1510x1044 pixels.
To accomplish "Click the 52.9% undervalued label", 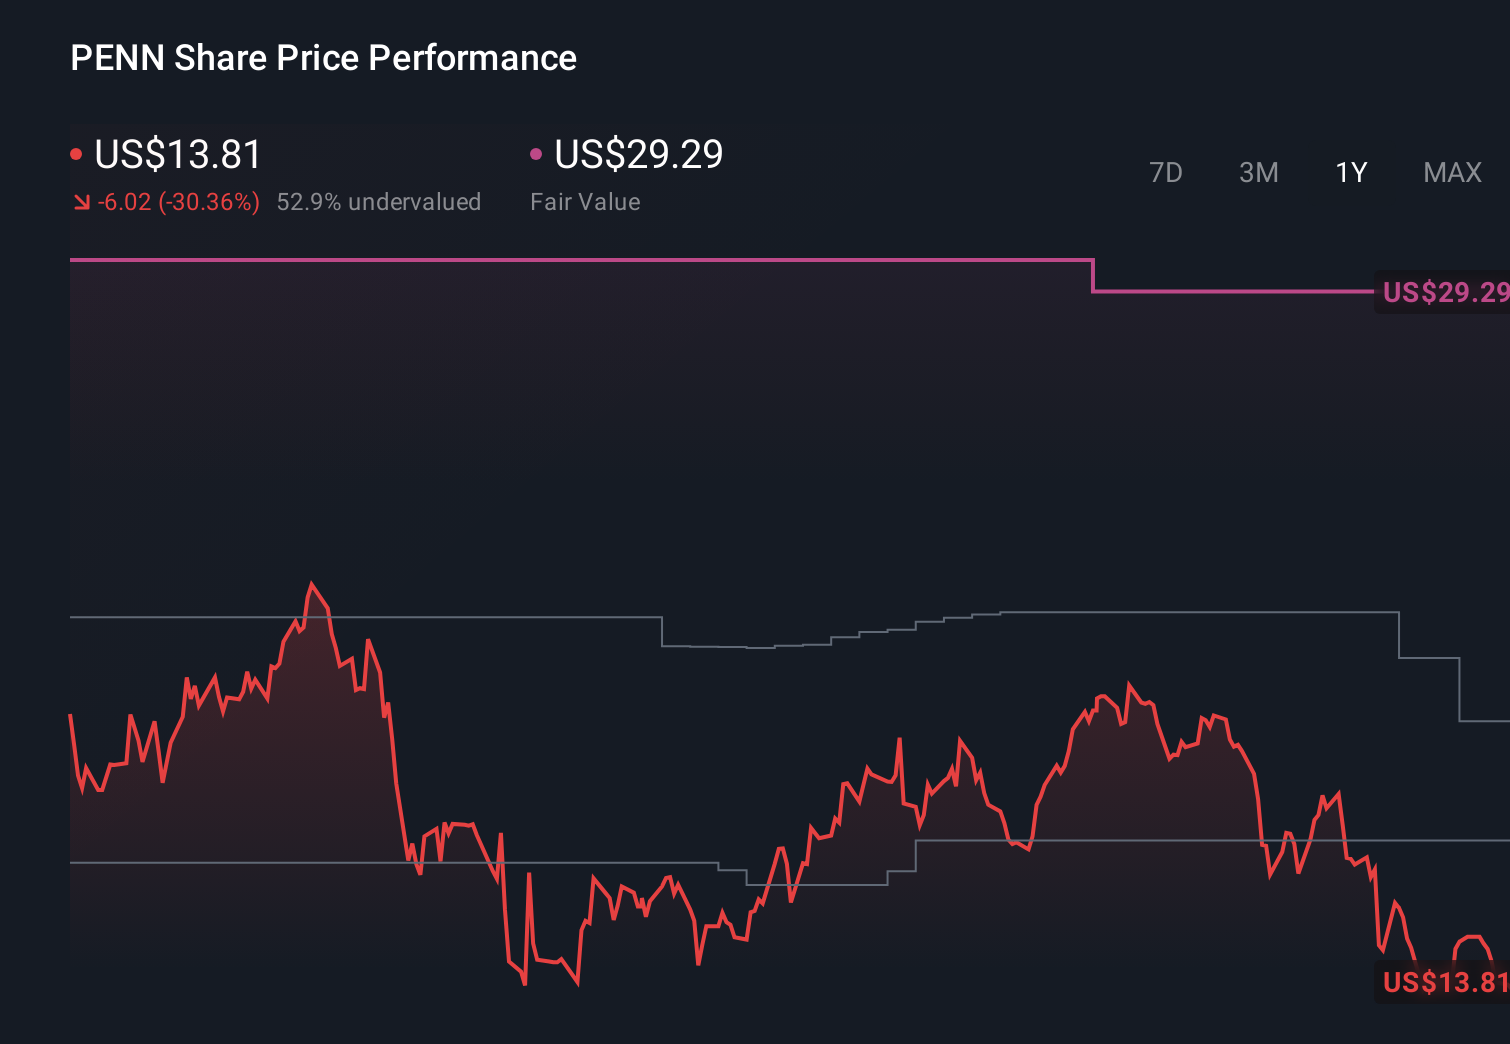I will point(379,201).
